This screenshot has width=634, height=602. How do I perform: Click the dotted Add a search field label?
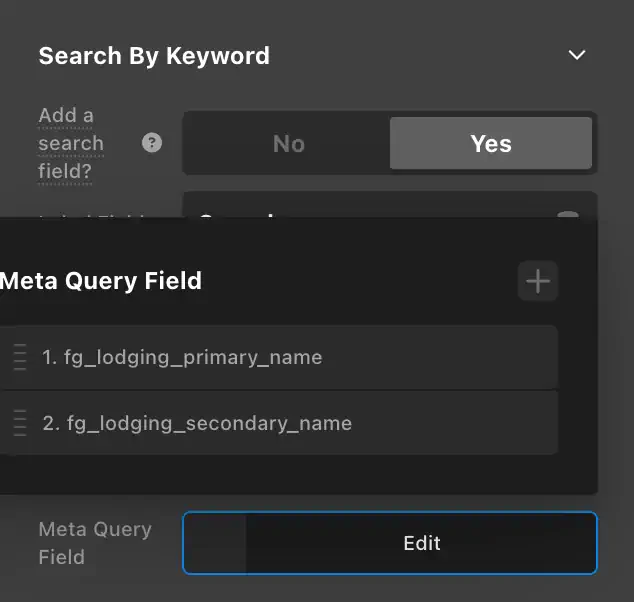pos(71,143)
